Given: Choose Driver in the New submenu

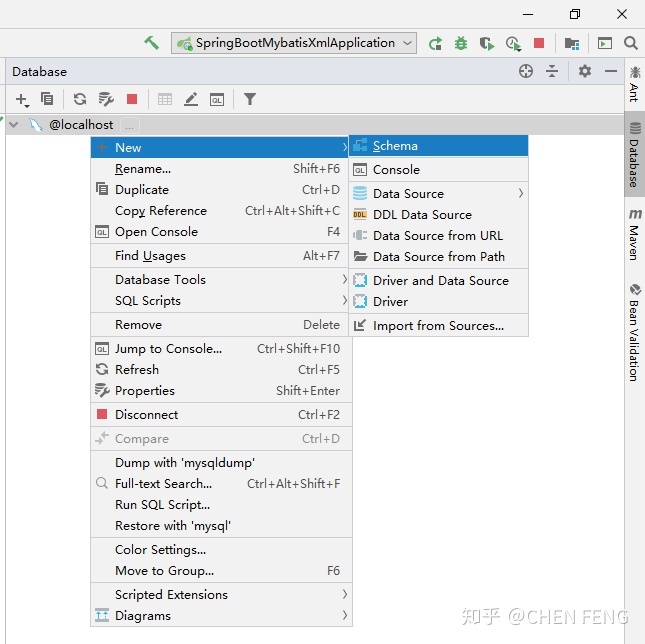Looking at the screenshot, I should point(439,301).
